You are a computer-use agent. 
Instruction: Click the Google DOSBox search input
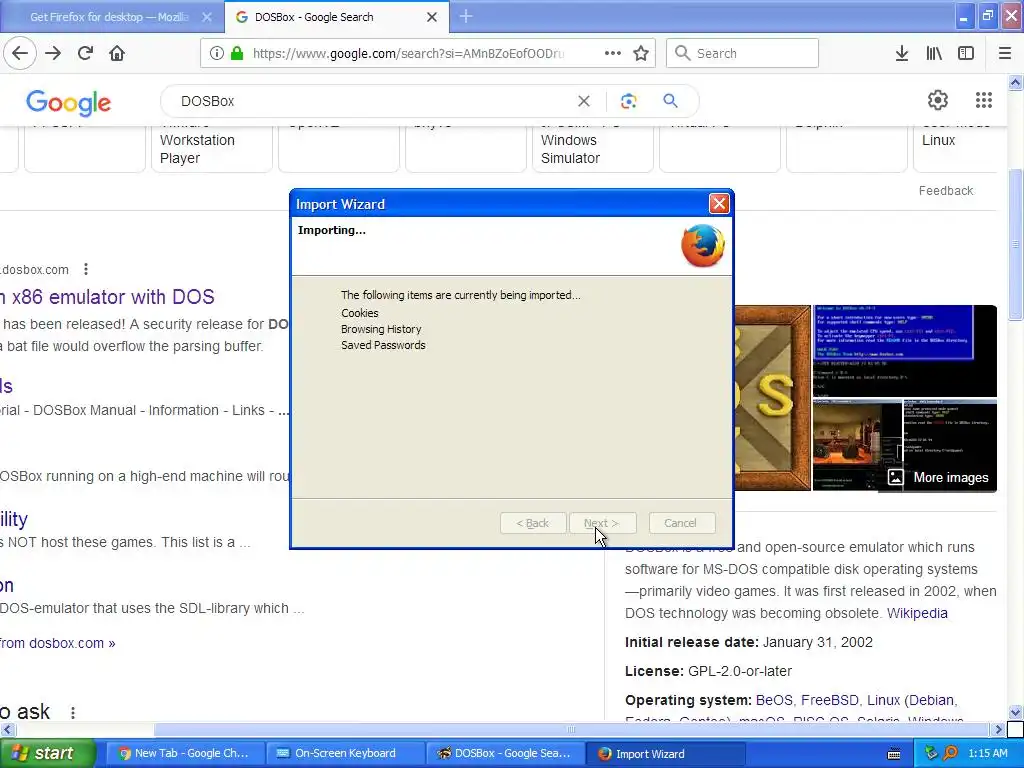point(372,101)
